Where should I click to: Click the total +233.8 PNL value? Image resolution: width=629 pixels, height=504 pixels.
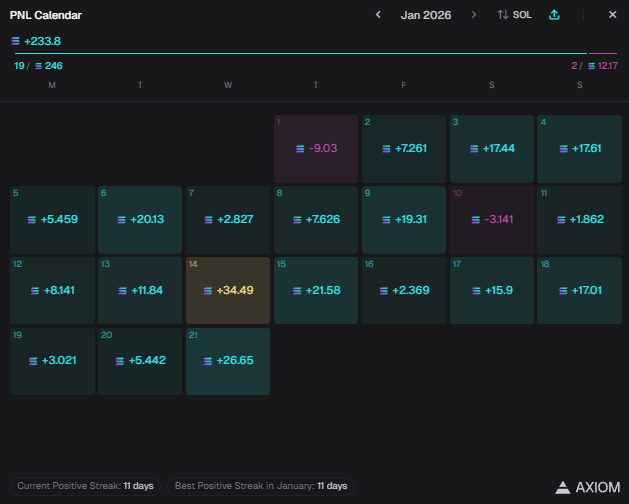[x=43, y=41]
